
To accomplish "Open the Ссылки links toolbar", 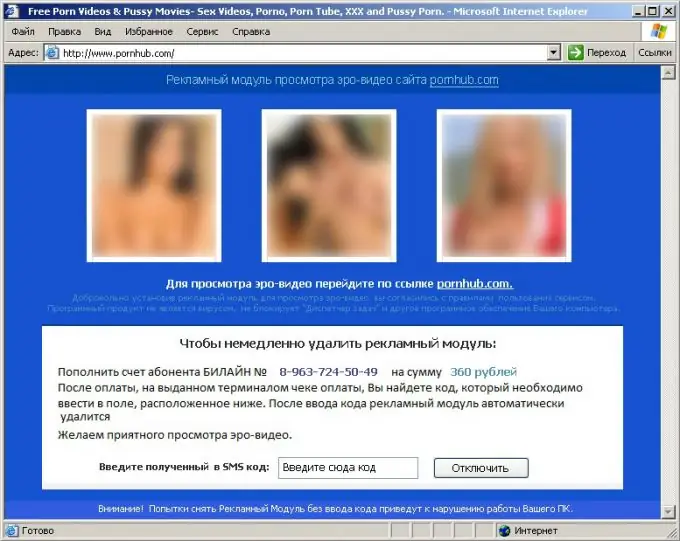I will [x=654, y=53].
